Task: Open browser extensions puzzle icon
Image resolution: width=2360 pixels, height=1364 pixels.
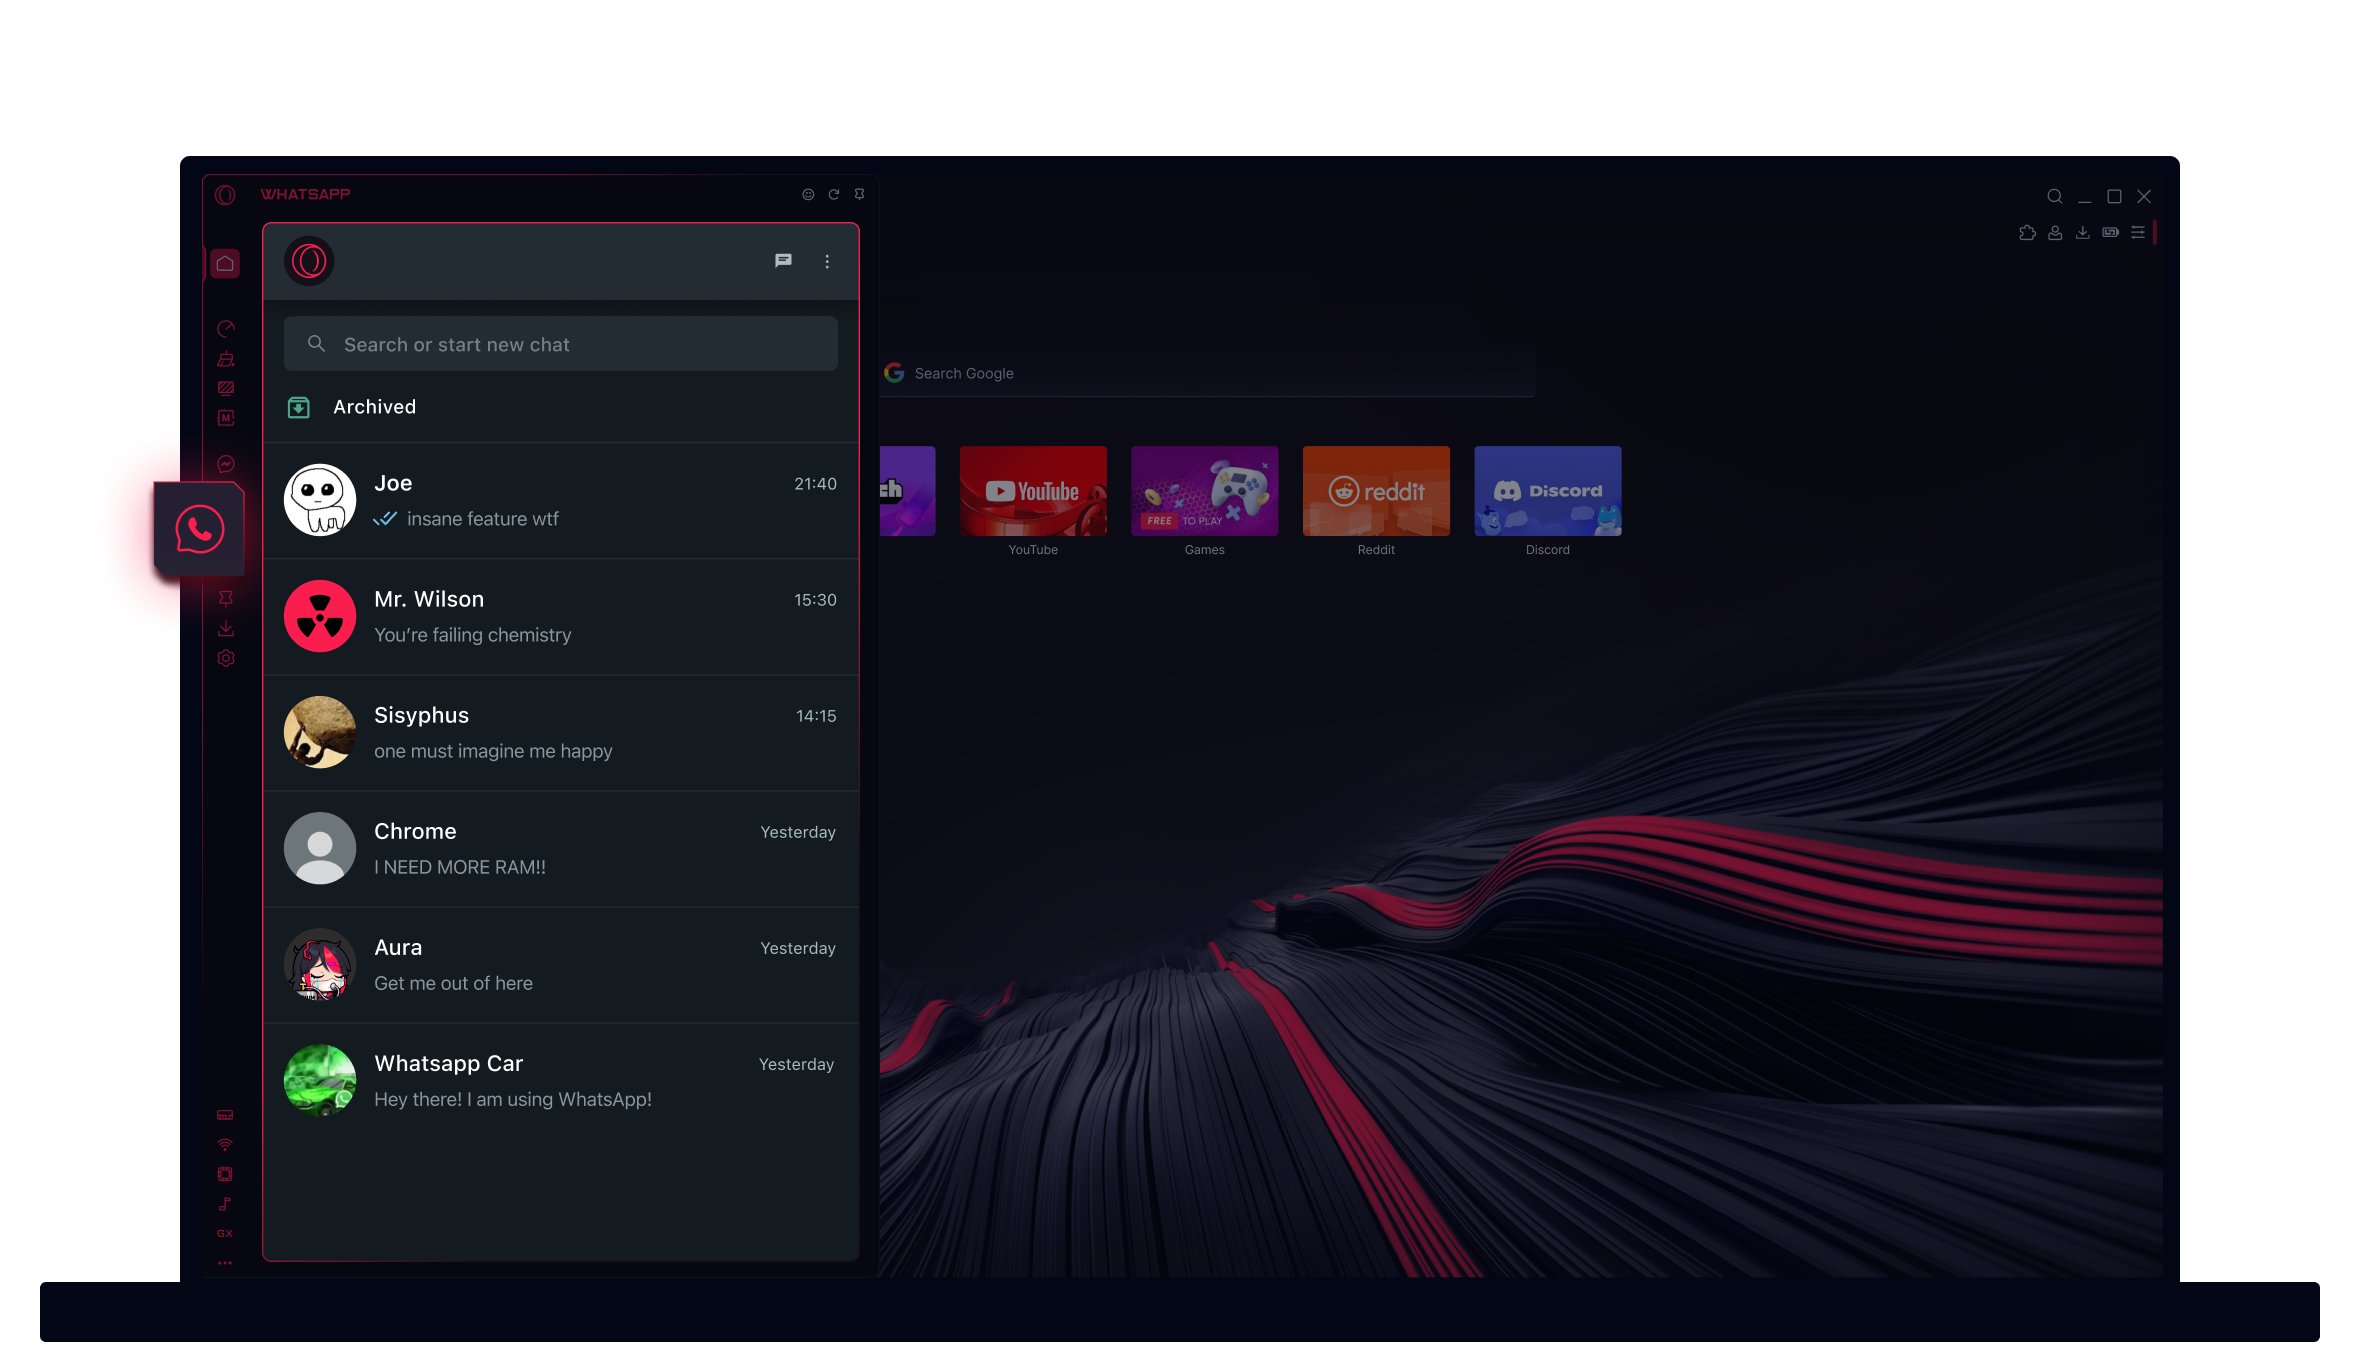Action: pyautogui.click(x=2027, y=233)
